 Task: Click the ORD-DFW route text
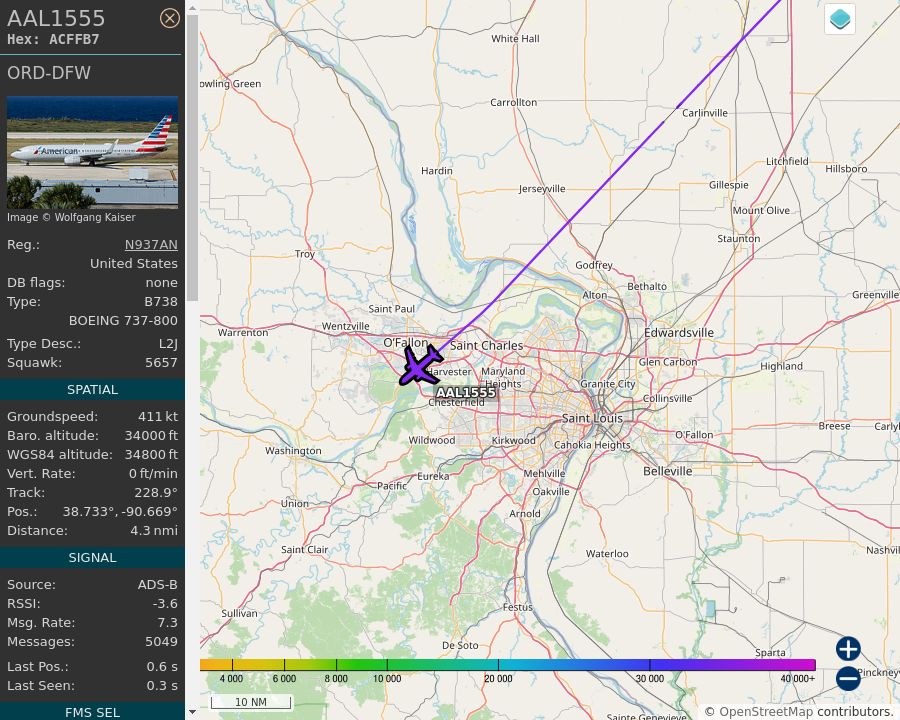pos(49,73)
